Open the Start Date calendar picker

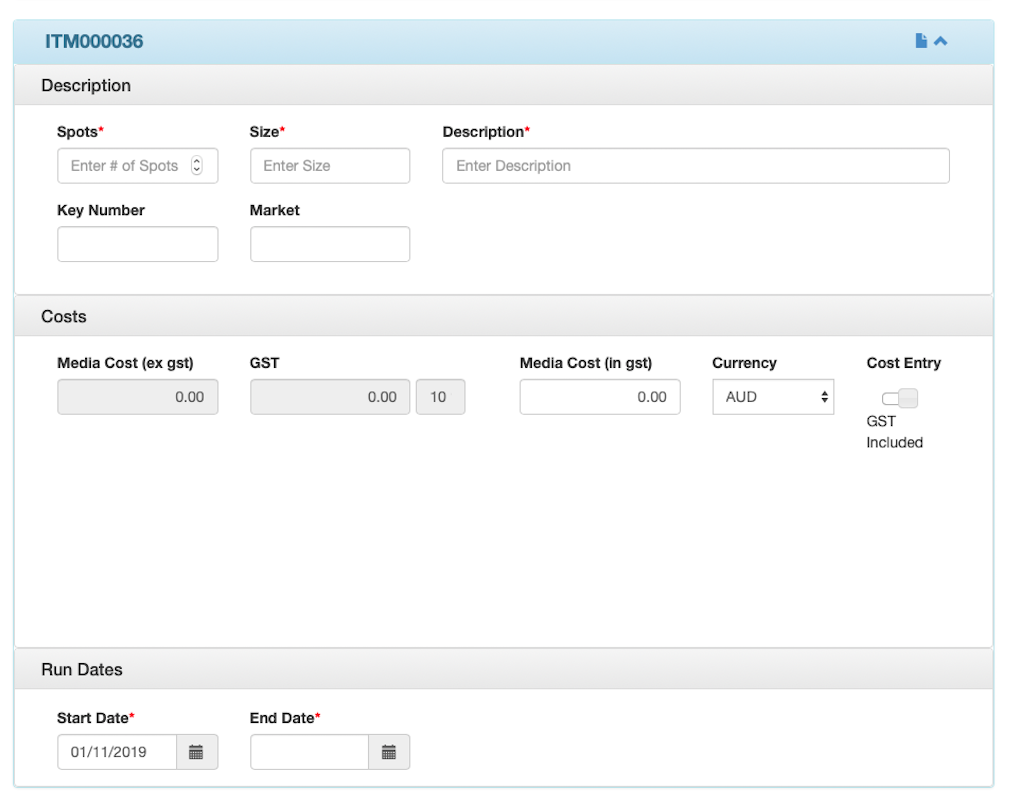pyautogui.click(x=197, y=752)
